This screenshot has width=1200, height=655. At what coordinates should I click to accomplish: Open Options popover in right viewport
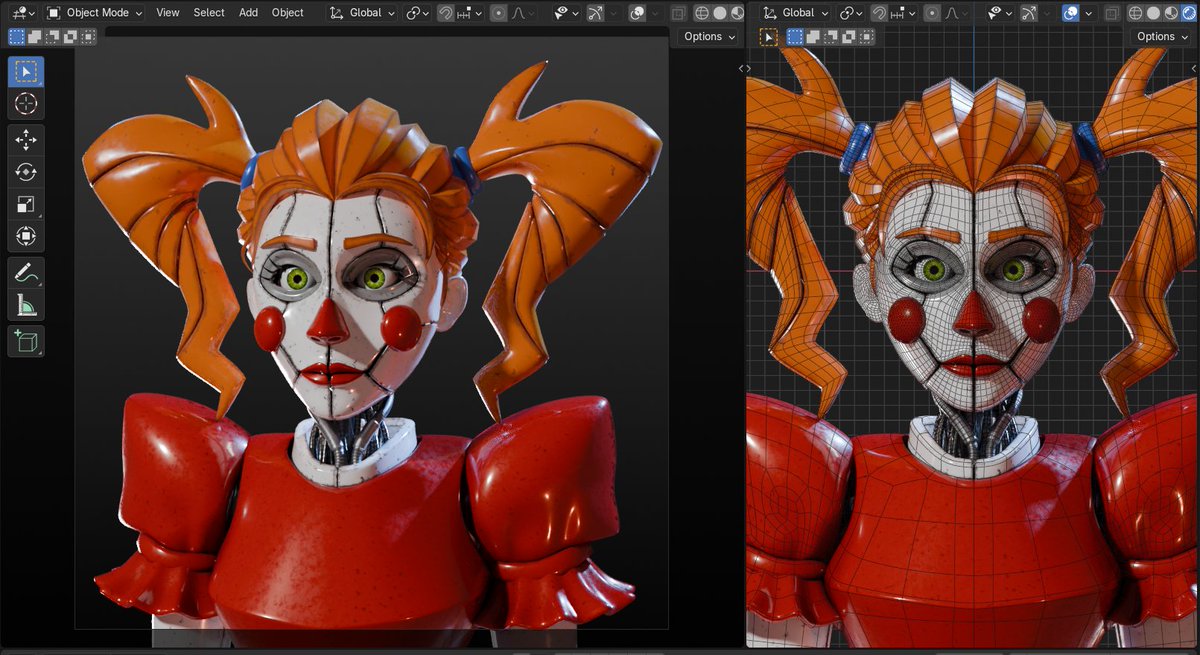[1162, 36]
